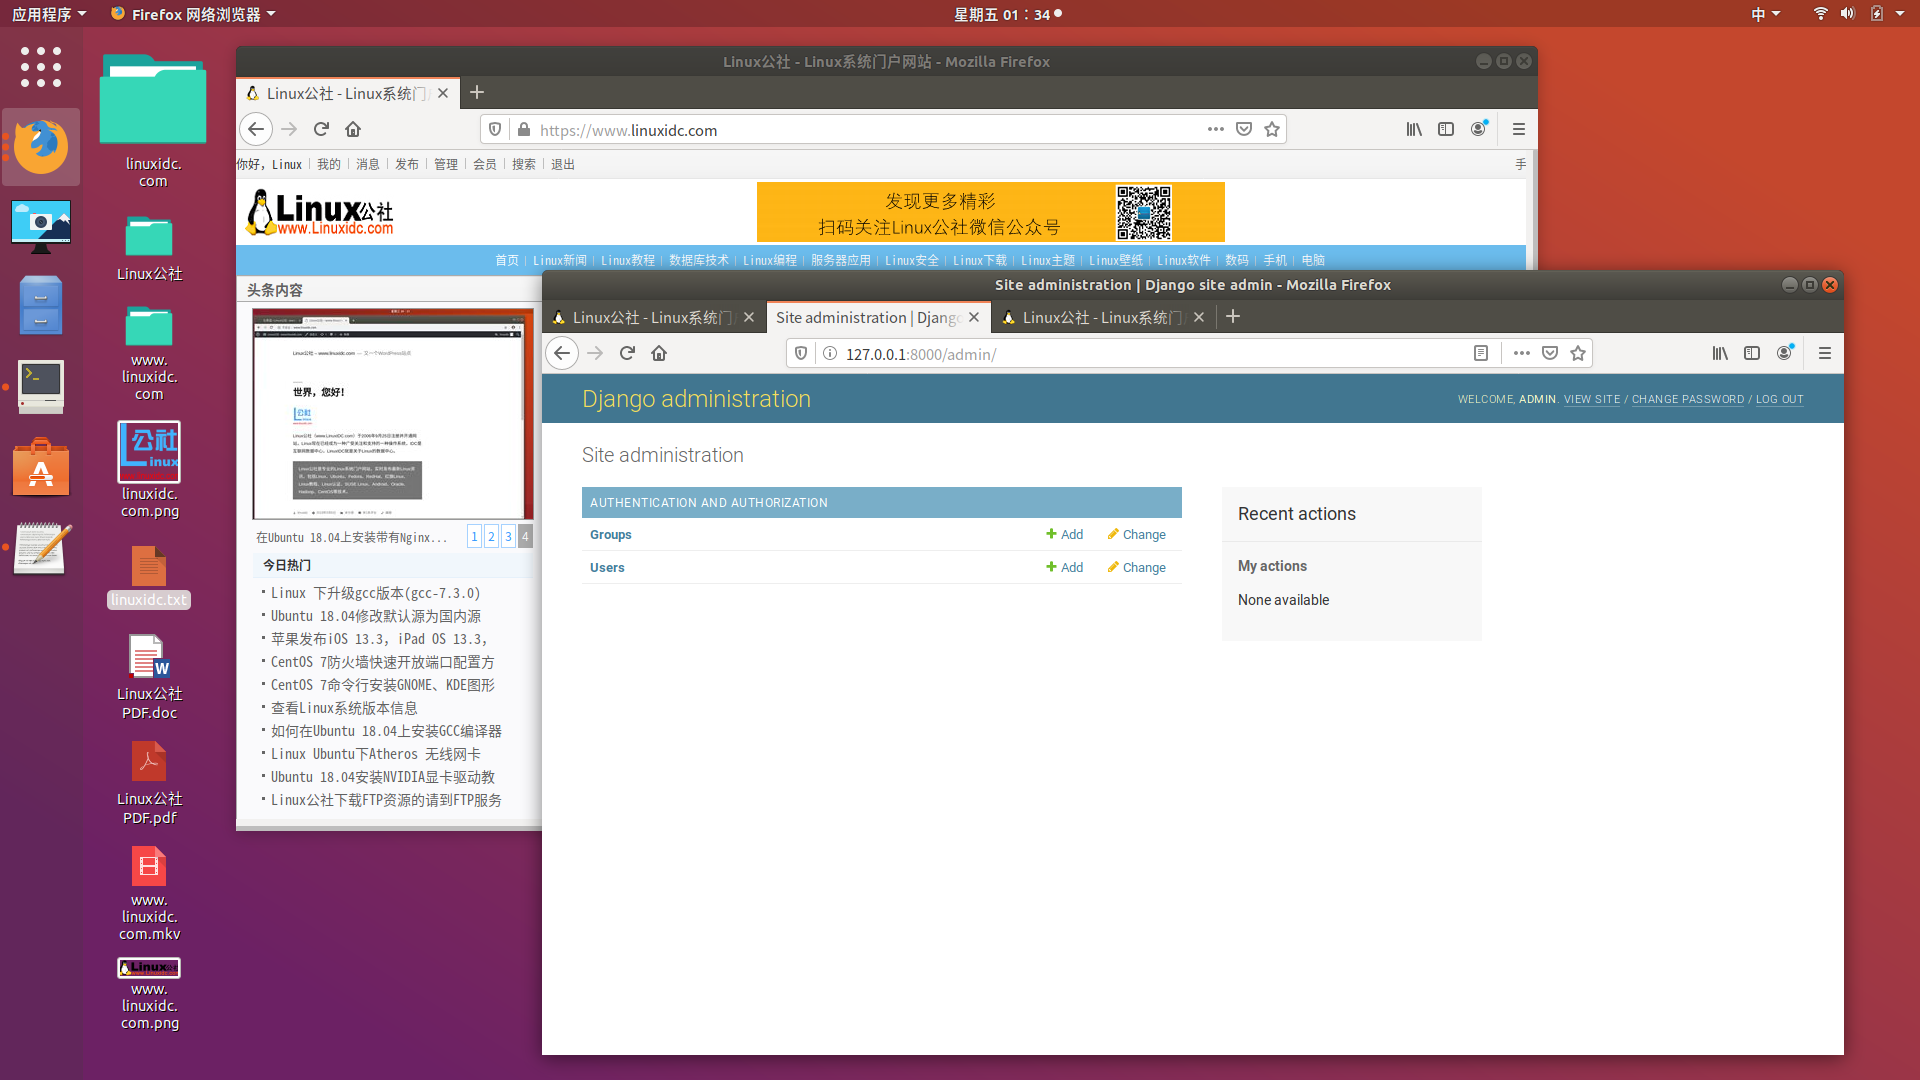Click Change in the Users row

1137,568
